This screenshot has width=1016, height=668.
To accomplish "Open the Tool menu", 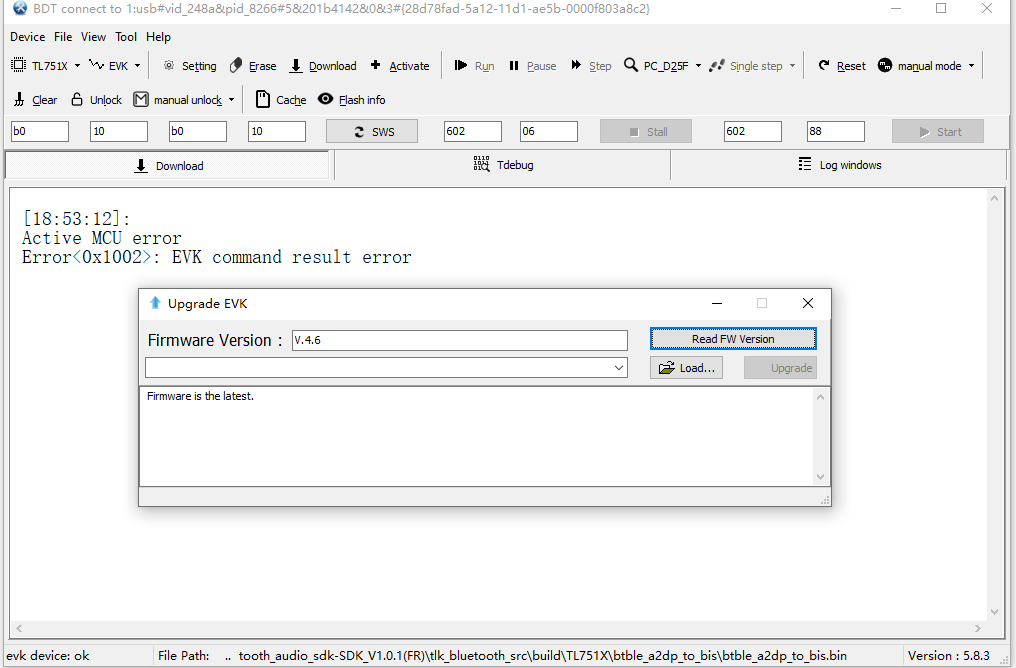I will click(x=126, y=37).
